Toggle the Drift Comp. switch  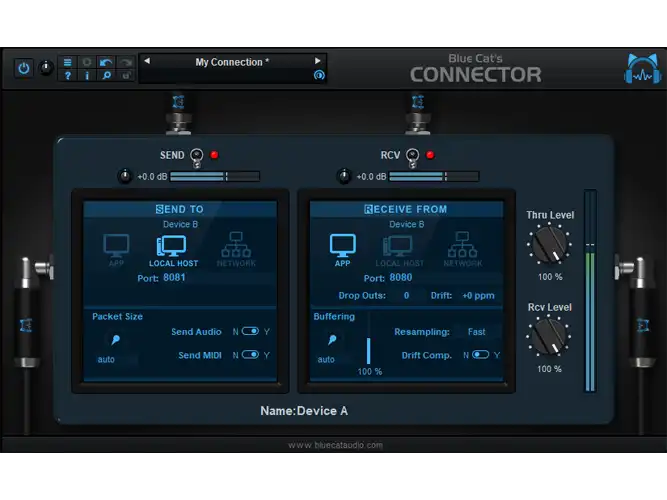click(x=480, y=354)
